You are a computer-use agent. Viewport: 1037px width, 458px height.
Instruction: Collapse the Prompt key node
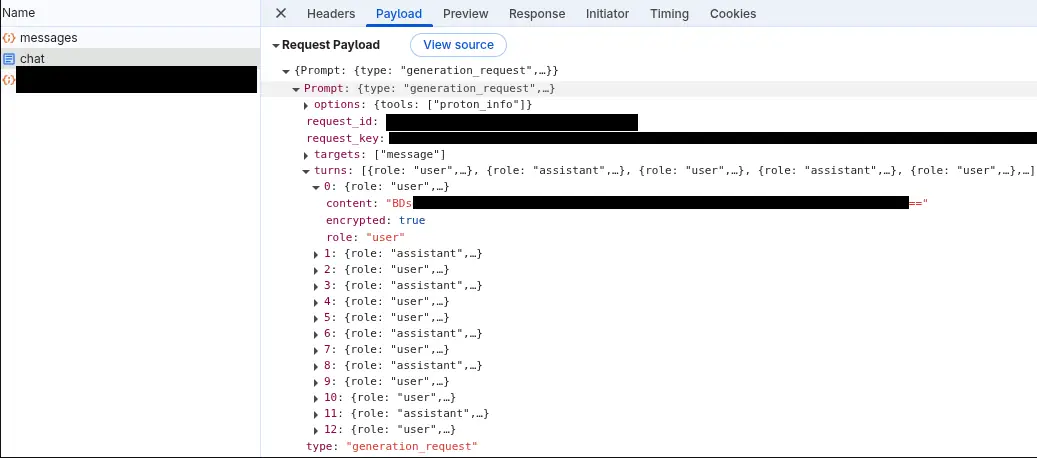[296, 89]
